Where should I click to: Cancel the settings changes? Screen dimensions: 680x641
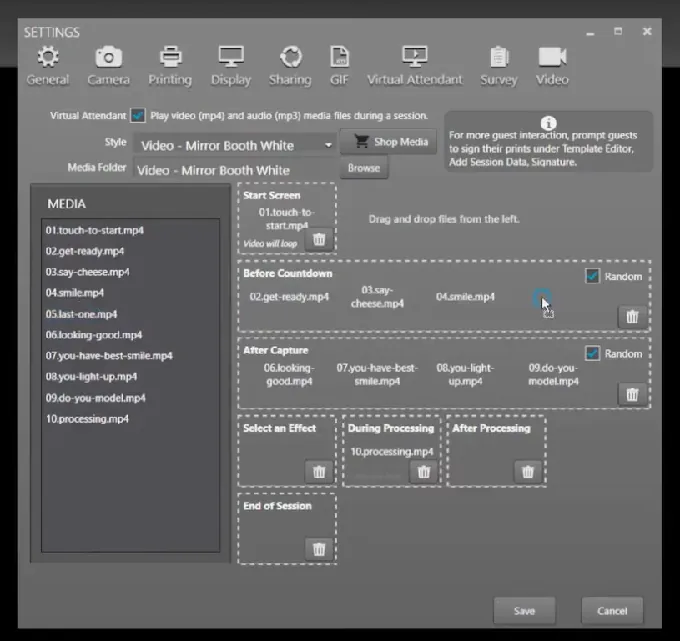pos(612,611)
